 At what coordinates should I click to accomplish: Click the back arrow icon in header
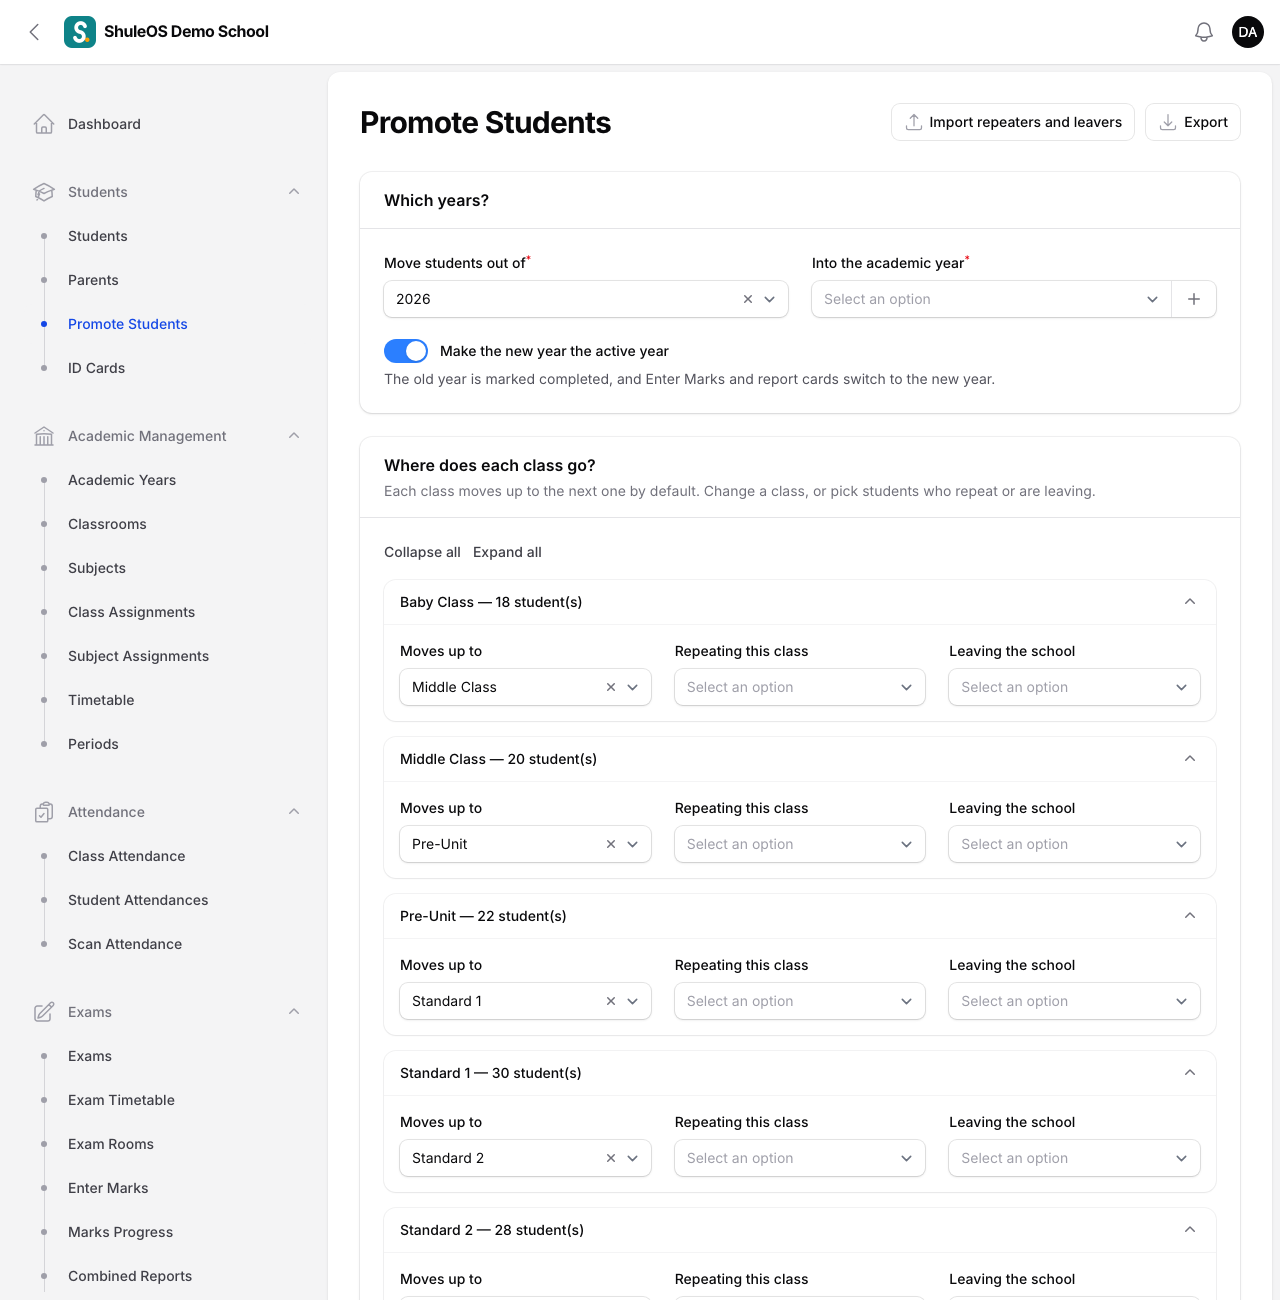pyautogui.click(x=34, y=32)
